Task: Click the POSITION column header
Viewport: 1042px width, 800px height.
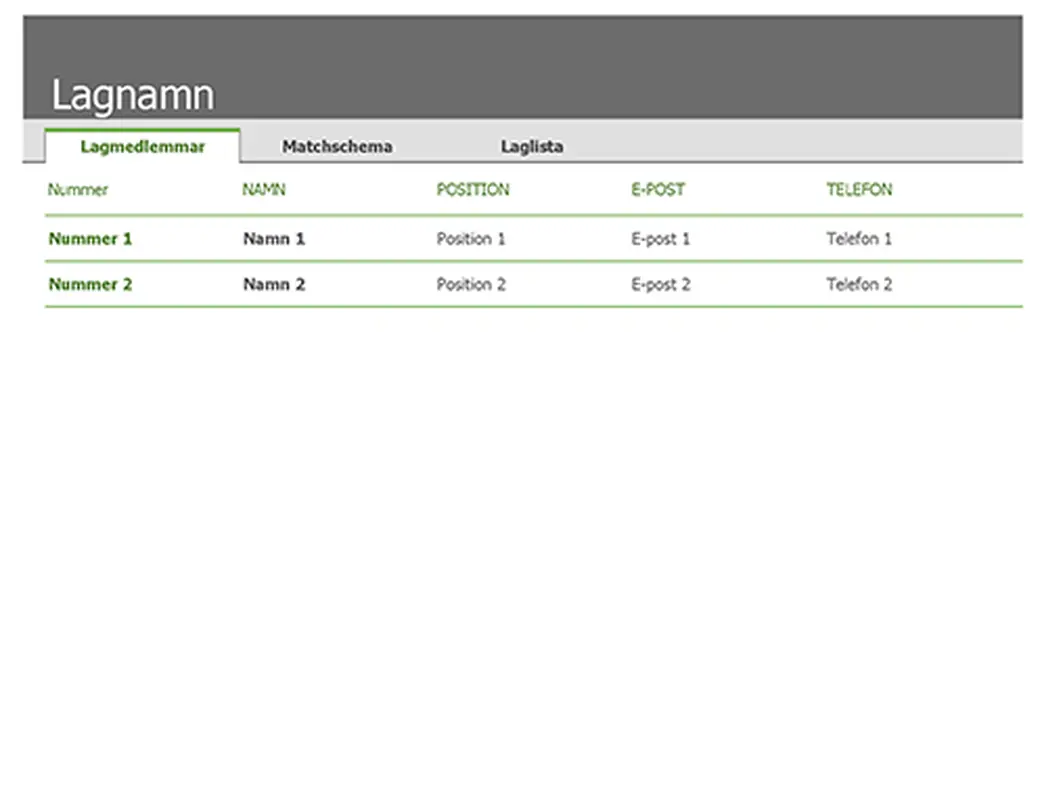Action: [472, 190]
